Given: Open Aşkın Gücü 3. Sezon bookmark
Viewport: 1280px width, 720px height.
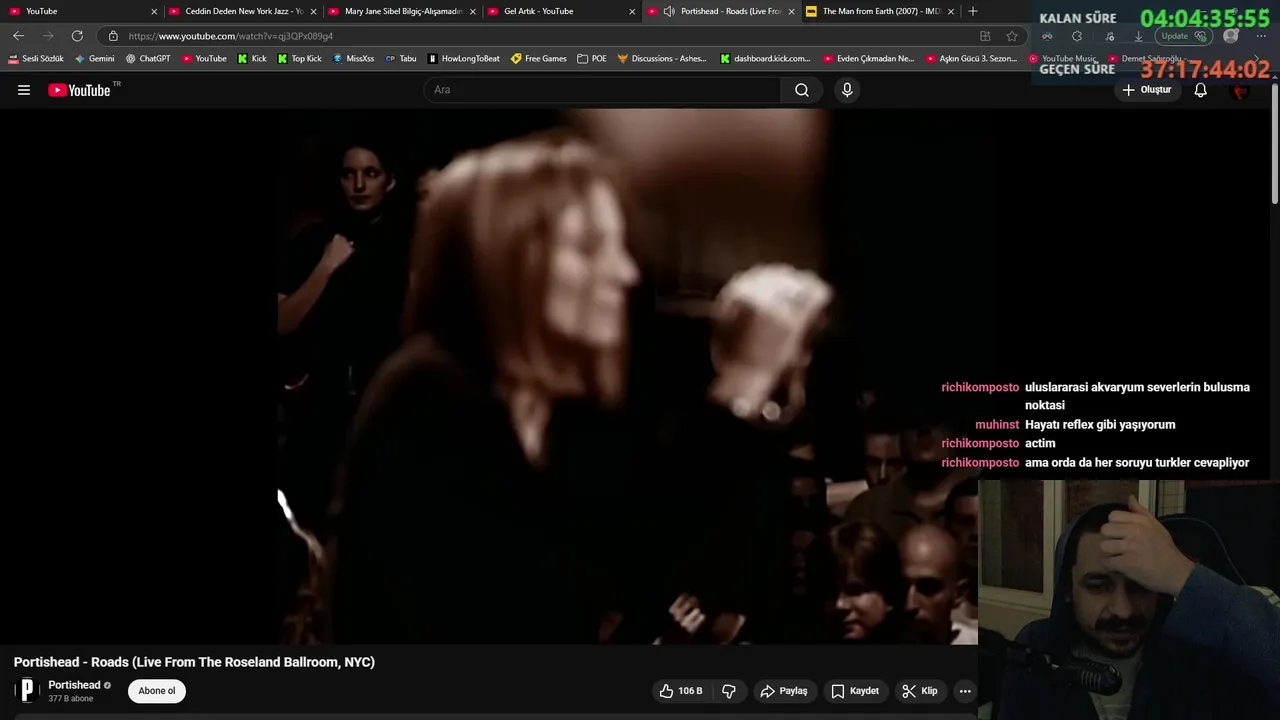Looking at the screenshot, I should (971, 58).
